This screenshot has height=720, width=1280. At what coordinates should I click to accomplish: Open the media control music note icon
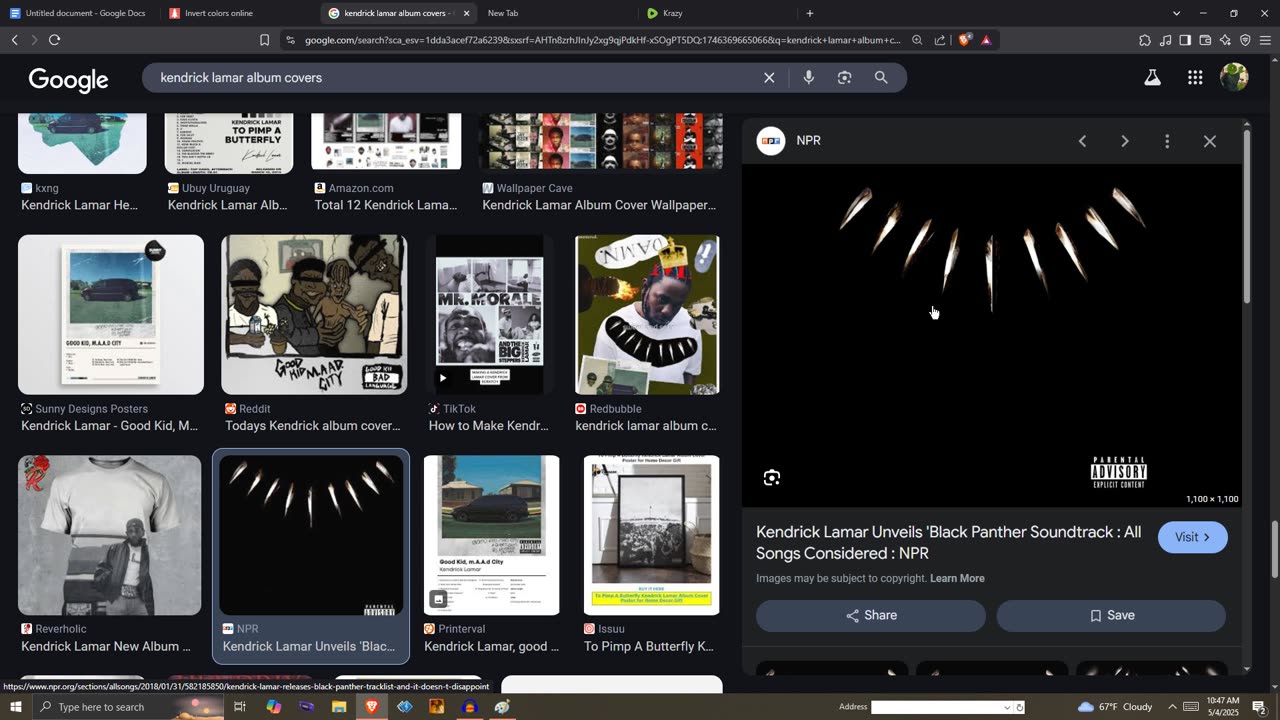(1165, 40)
